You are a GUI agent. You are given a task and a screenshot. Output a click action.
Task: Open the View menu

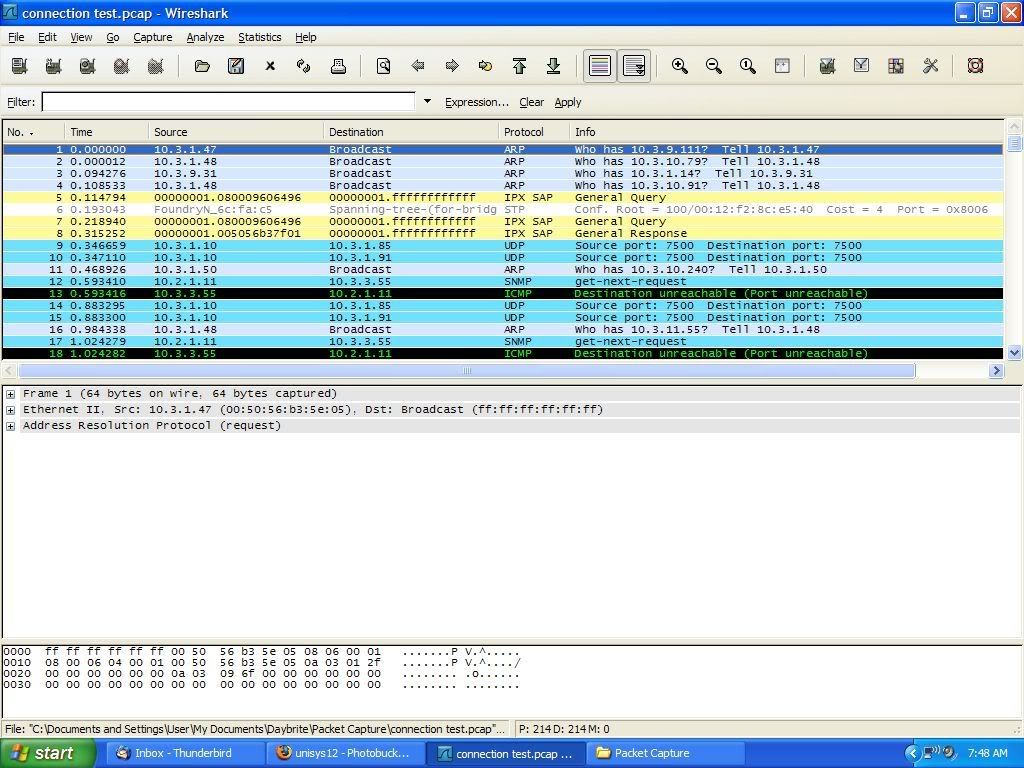(81, 37)
